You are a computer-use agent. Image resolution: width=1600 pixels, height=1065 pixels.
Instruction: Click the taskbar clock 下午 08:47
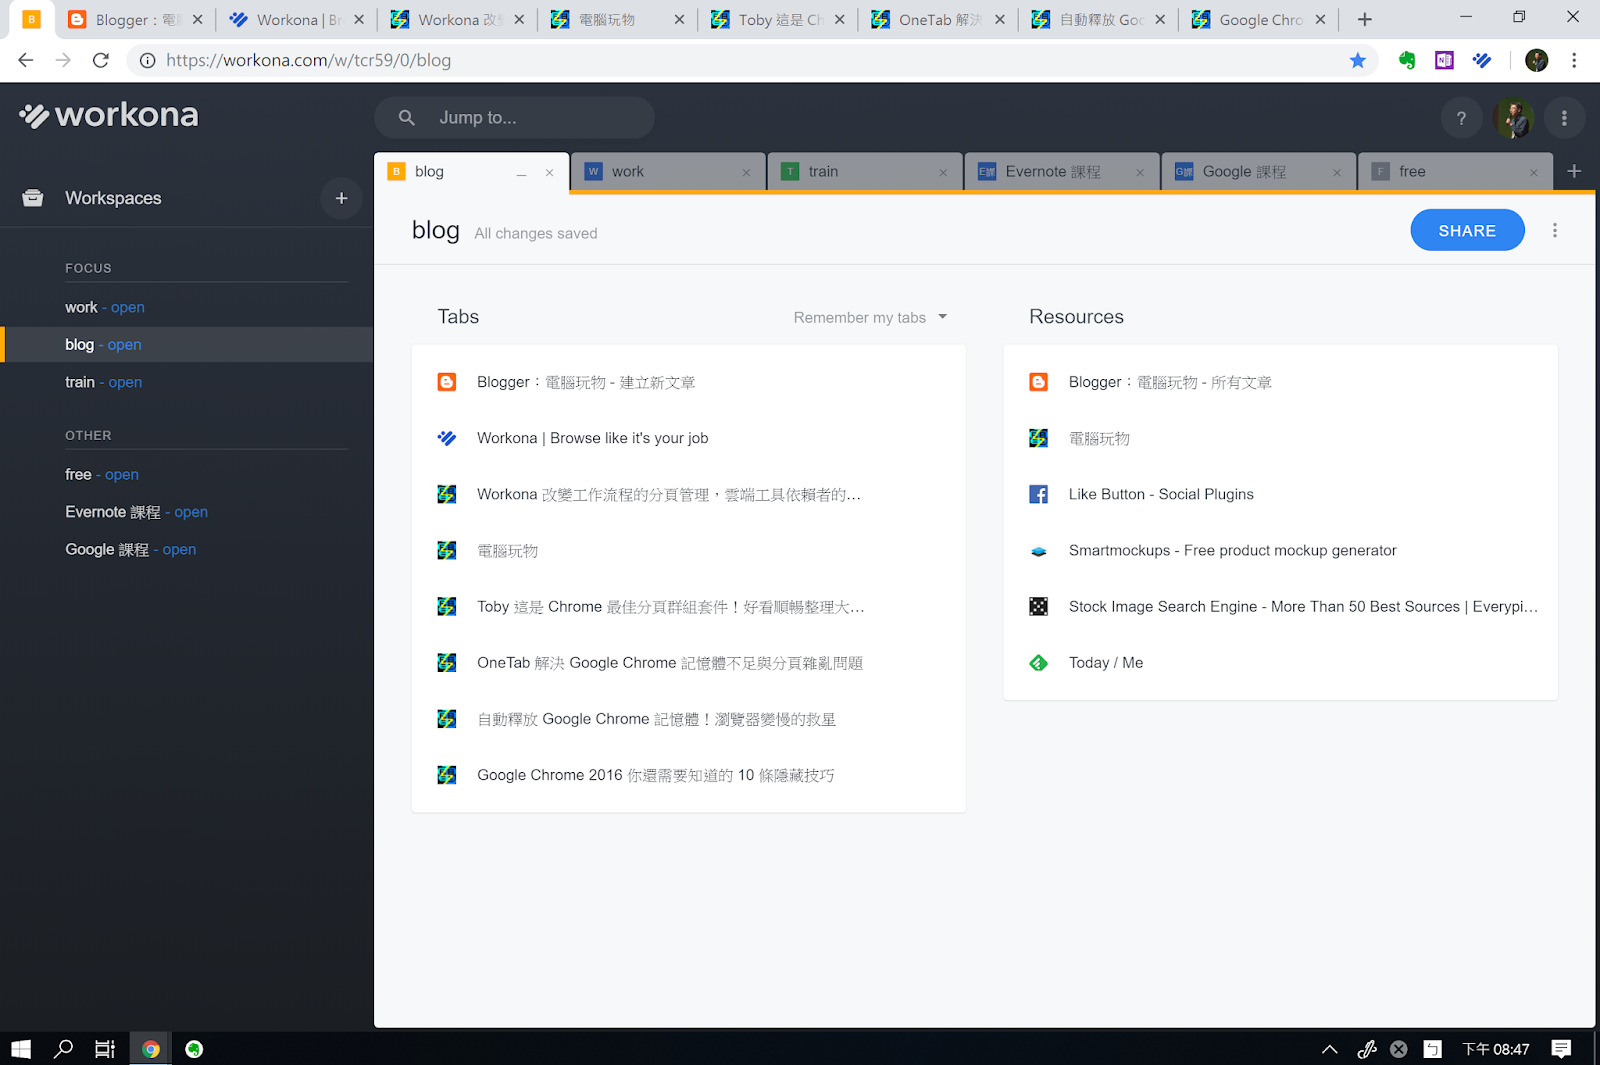click(1496, 1049)
